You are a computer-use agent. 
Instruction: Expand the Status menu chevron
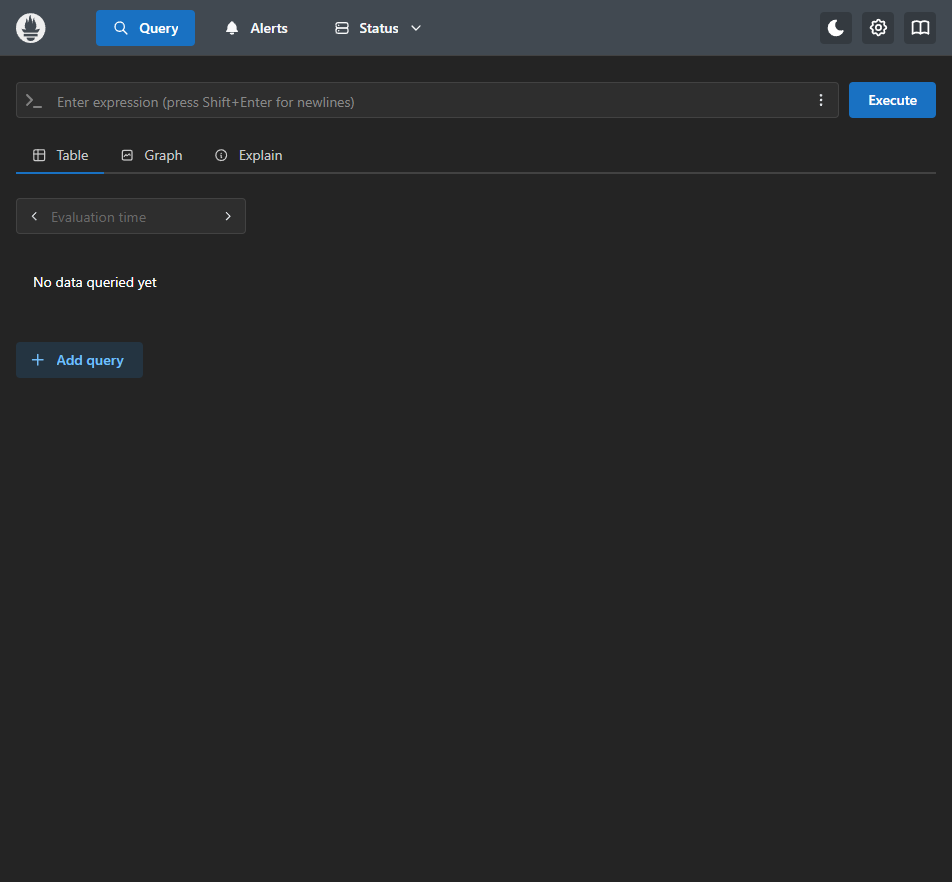tap(416, 28)
